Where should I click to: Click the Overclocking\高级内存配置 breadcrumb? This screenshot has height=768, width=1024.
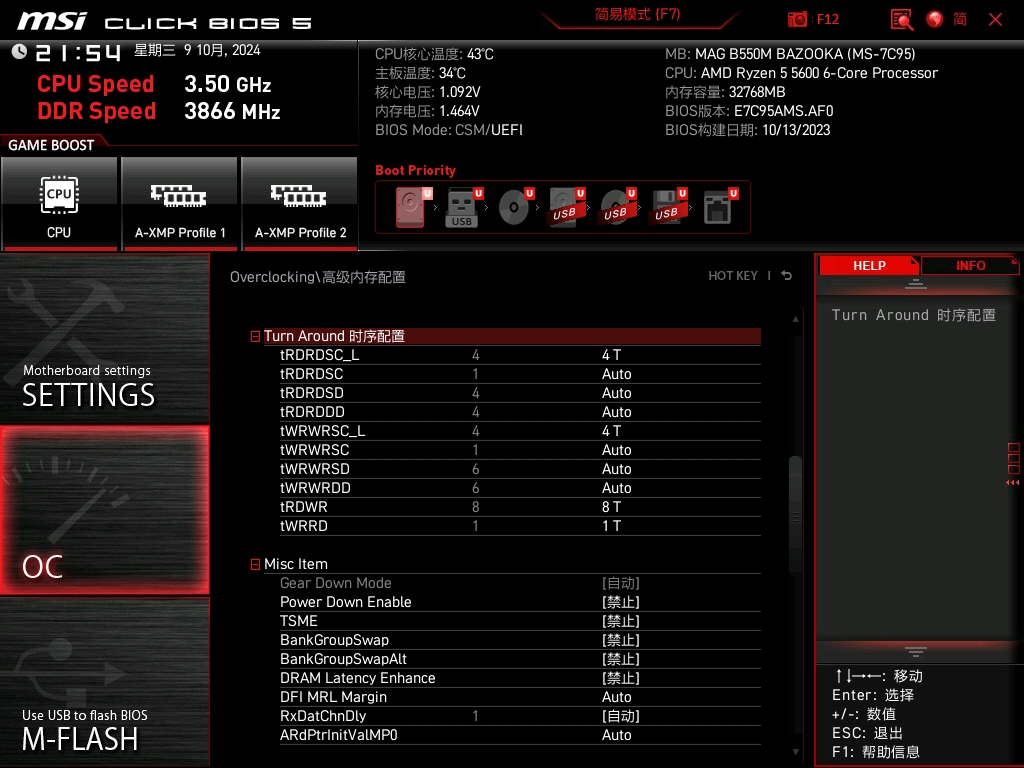click(317, 277)
